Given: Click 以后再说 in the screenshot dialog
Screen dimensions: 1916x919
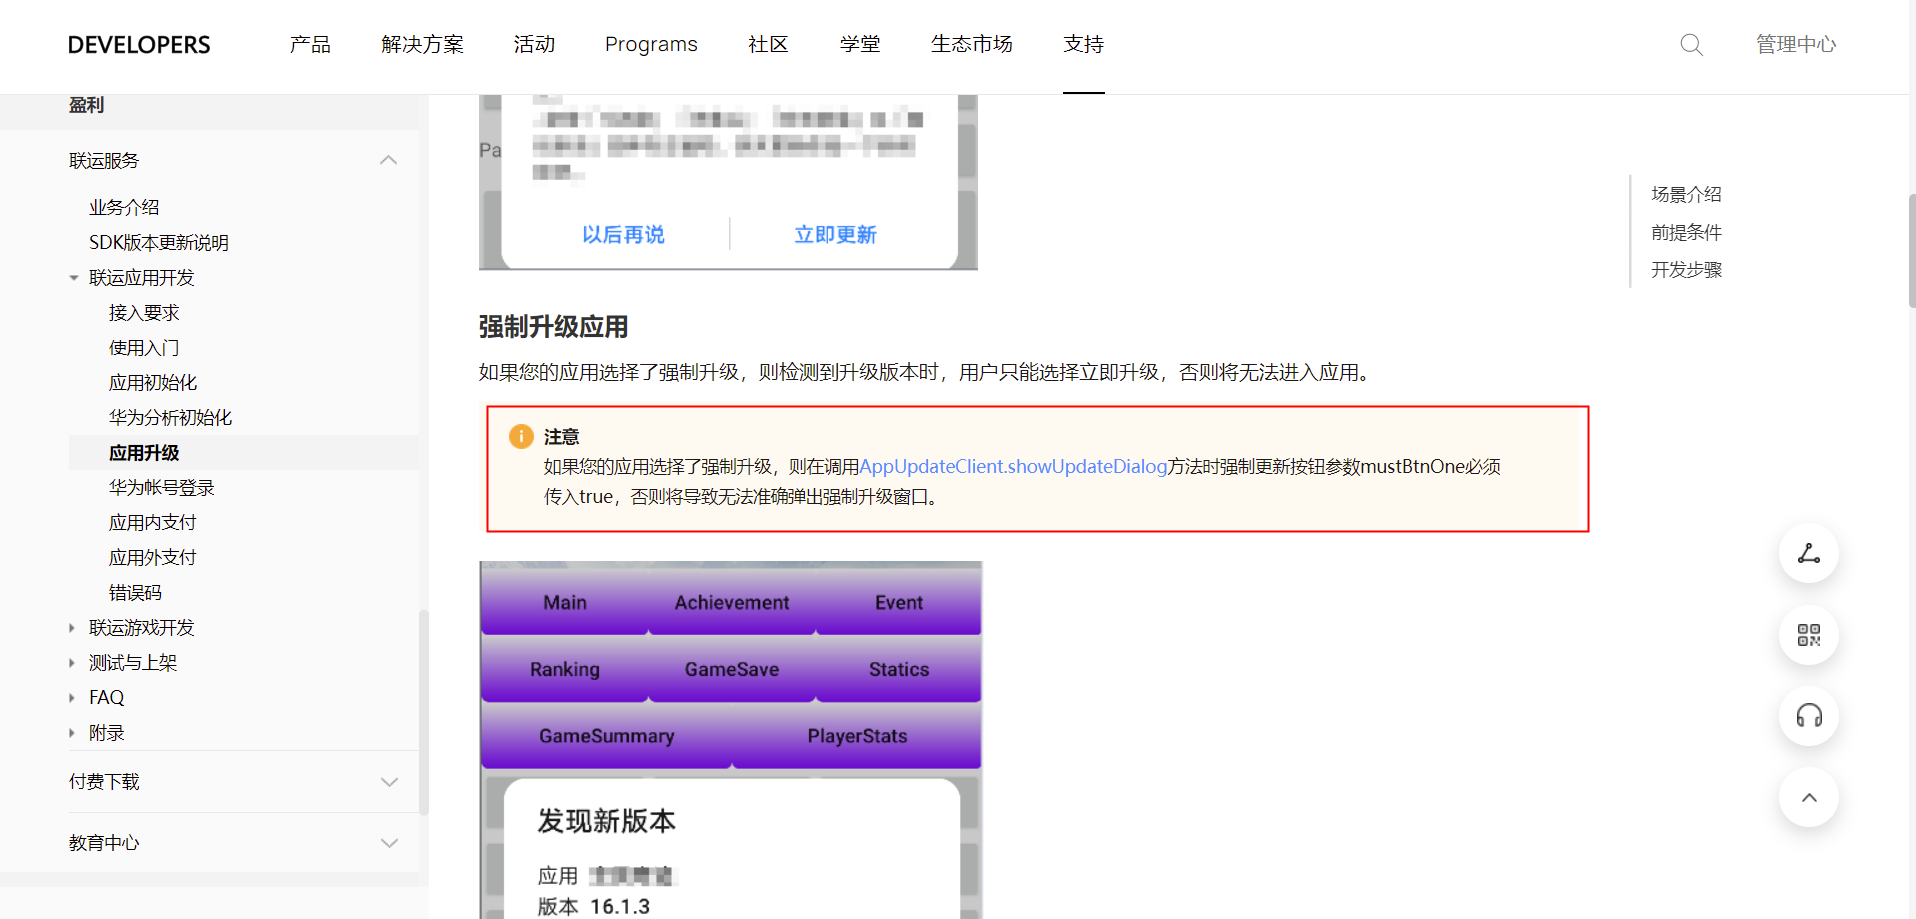Looking at the screenshot, I should coord(623,234).
